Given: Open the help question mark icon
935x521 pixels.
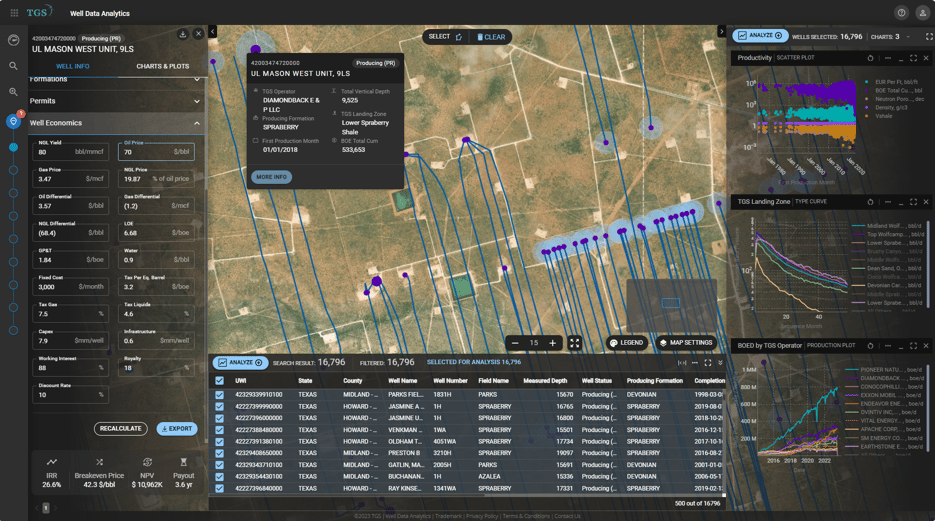Looking at the screenshot, I should [901, 13].
